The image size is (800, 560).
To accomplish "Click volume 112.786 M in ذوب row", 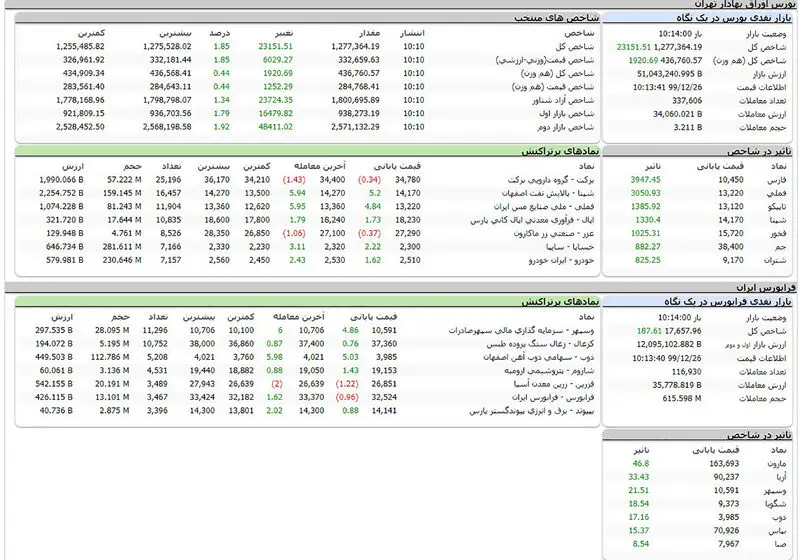I will click(x=110, y=357).
